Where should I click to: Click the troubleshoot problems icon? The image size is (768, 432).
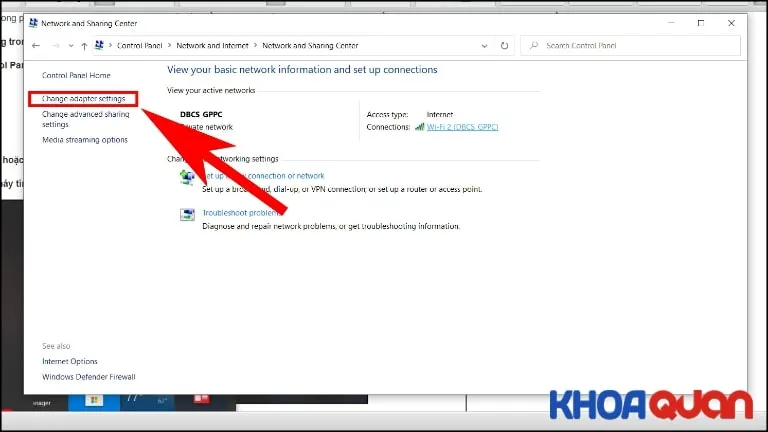(187, 214)
